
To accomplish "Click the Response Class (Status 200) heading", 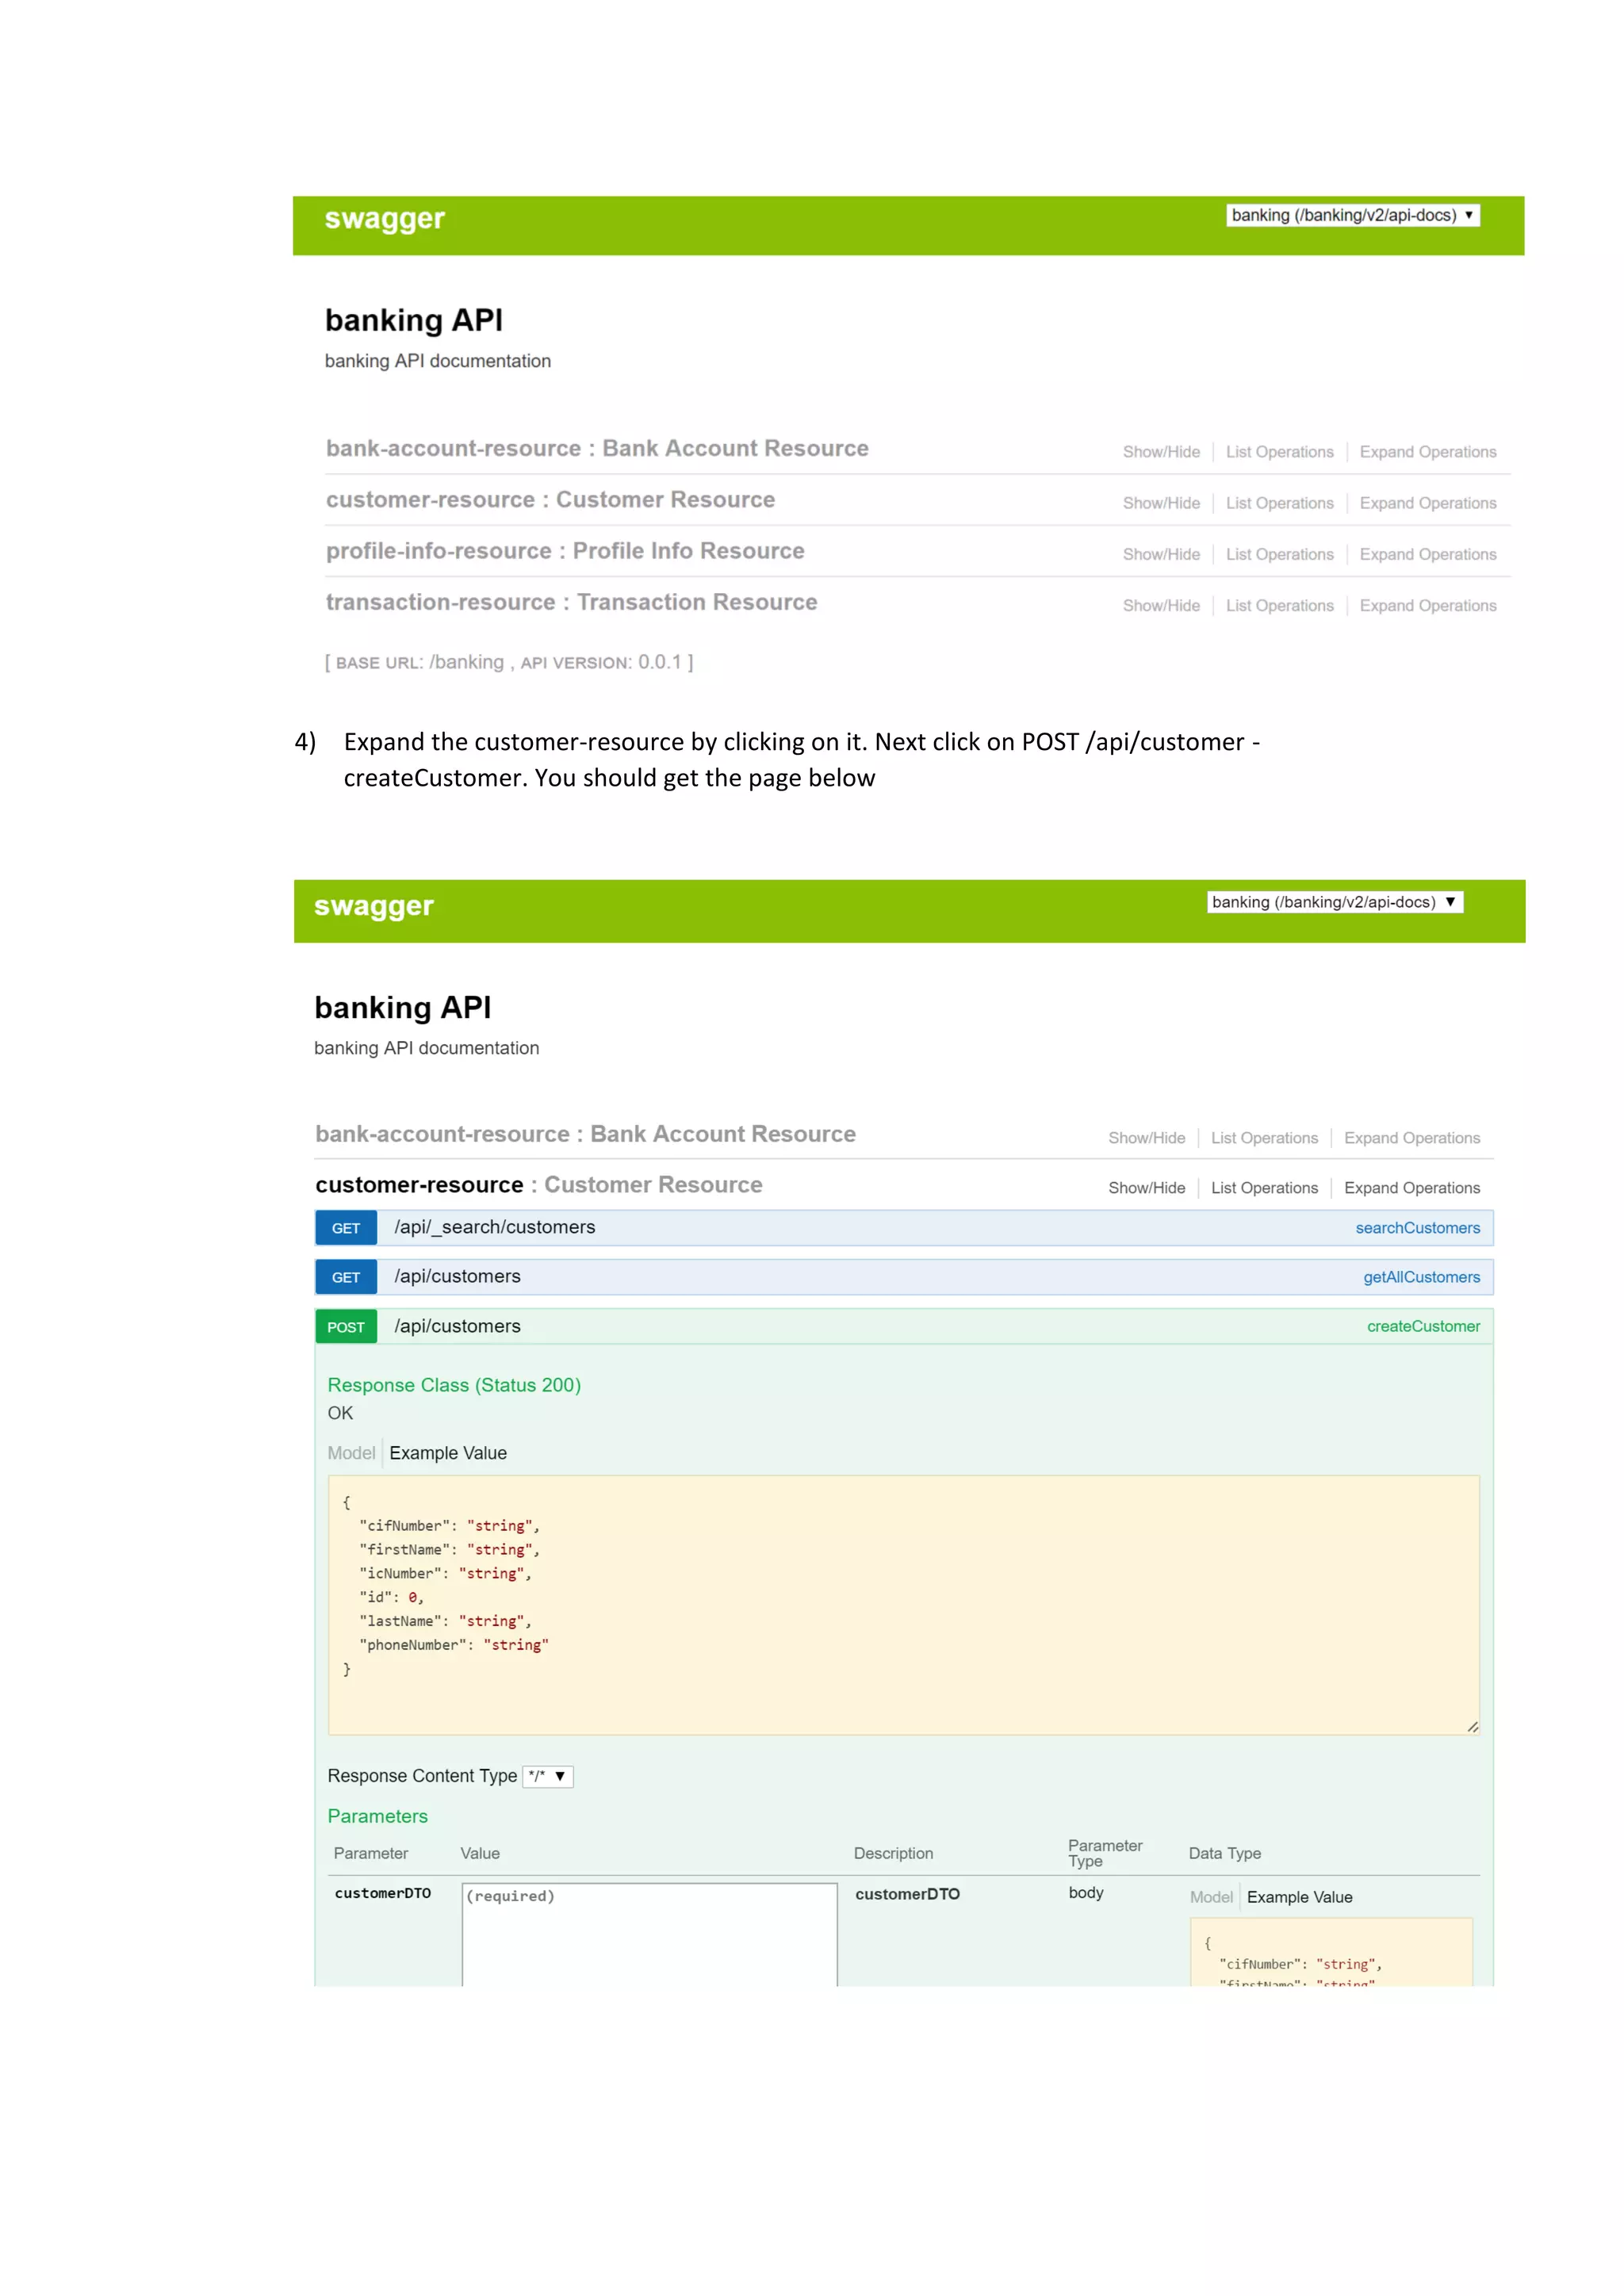I will [x=454, y=1385].
